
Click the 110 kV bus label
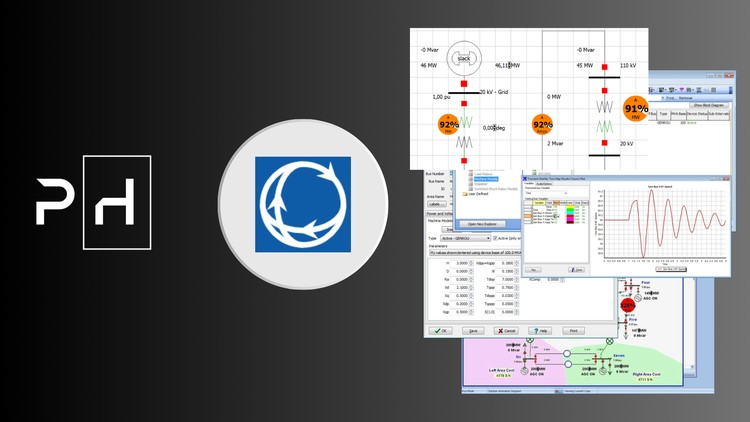coord(628,66)
